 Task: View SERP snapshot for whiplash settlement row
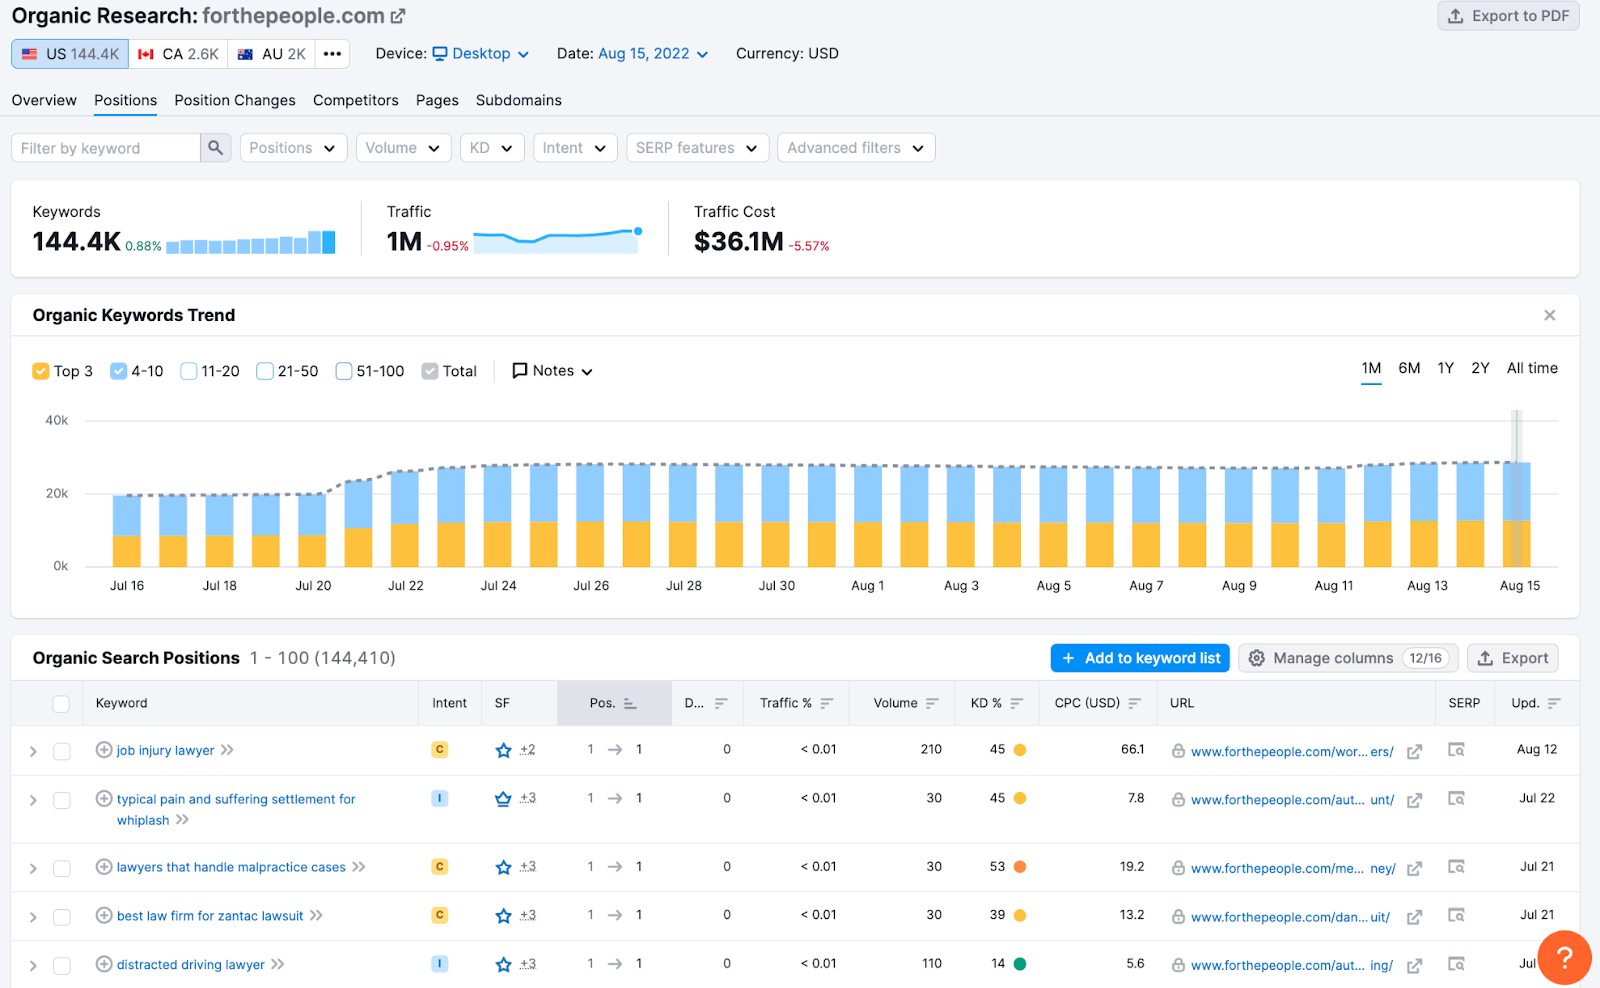click(1457, 798)
